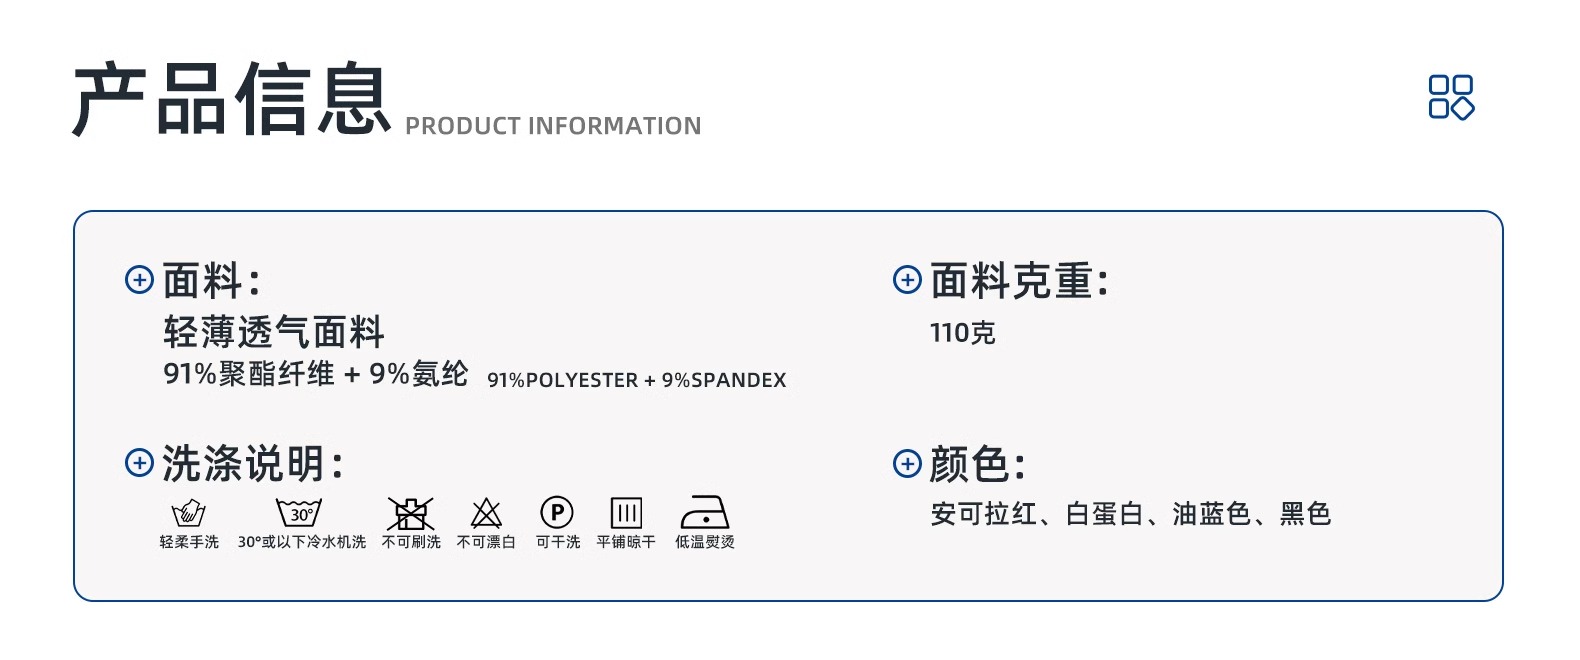Click the 30° machine wash tub icon

tap(300, 513)
